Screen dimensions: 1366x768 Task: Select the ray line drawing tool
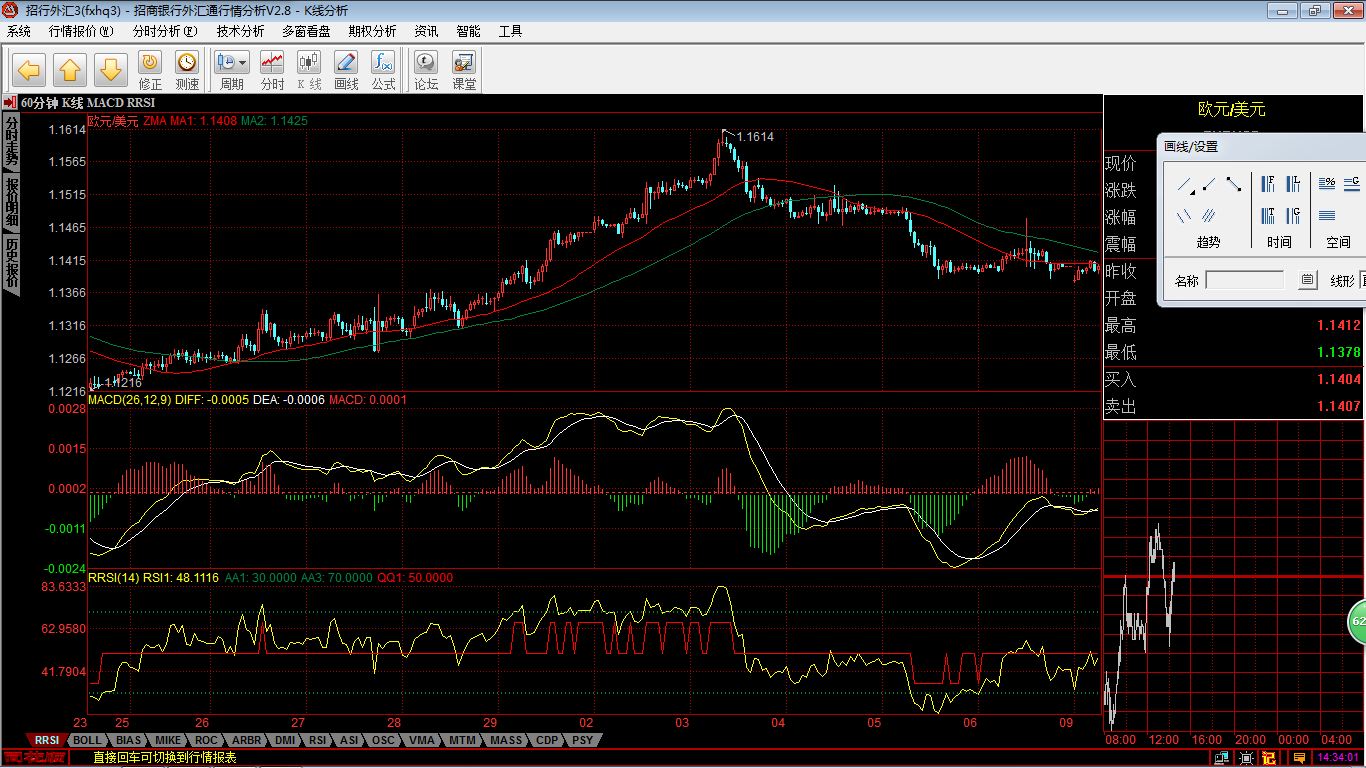pos(1209,184)
